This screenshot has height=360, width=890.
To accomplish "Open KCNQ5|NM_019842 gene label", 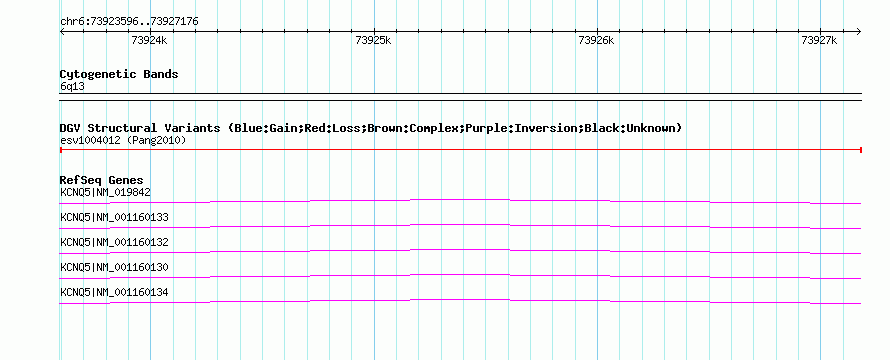I will click(105, 192).
